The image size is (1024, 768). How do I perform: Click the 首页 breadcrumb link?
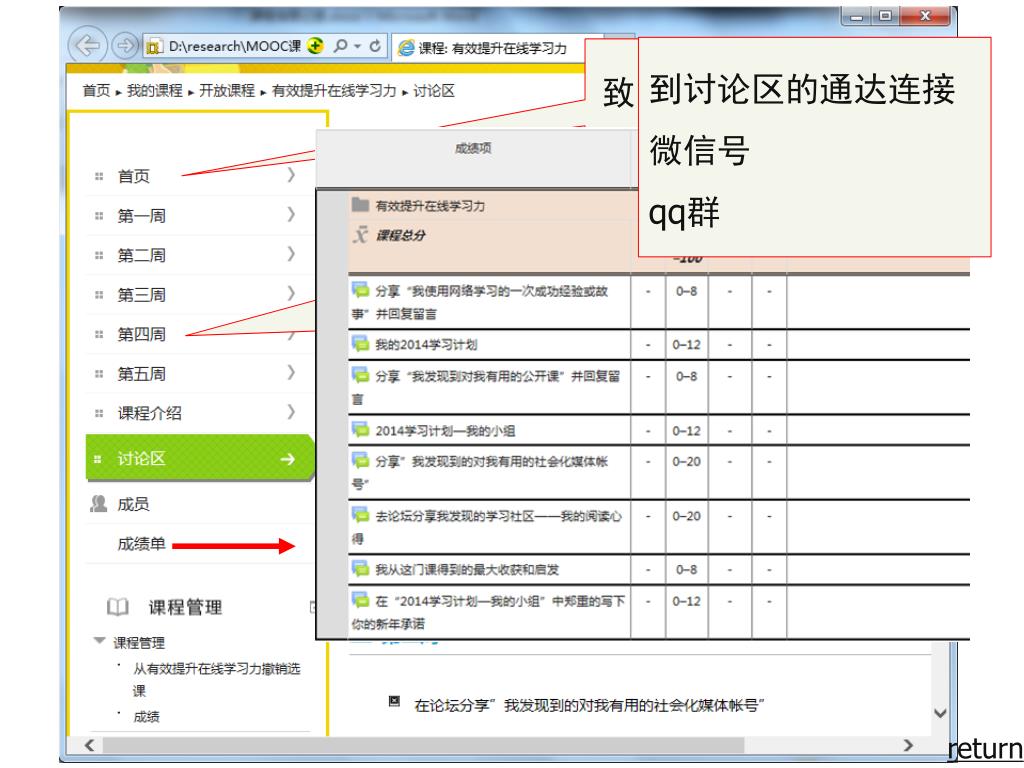point(97,91)
